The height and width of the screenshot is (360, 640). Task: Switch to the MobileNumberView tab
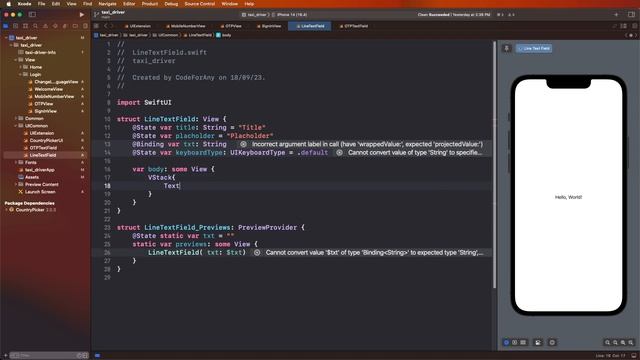coord(186,26)
